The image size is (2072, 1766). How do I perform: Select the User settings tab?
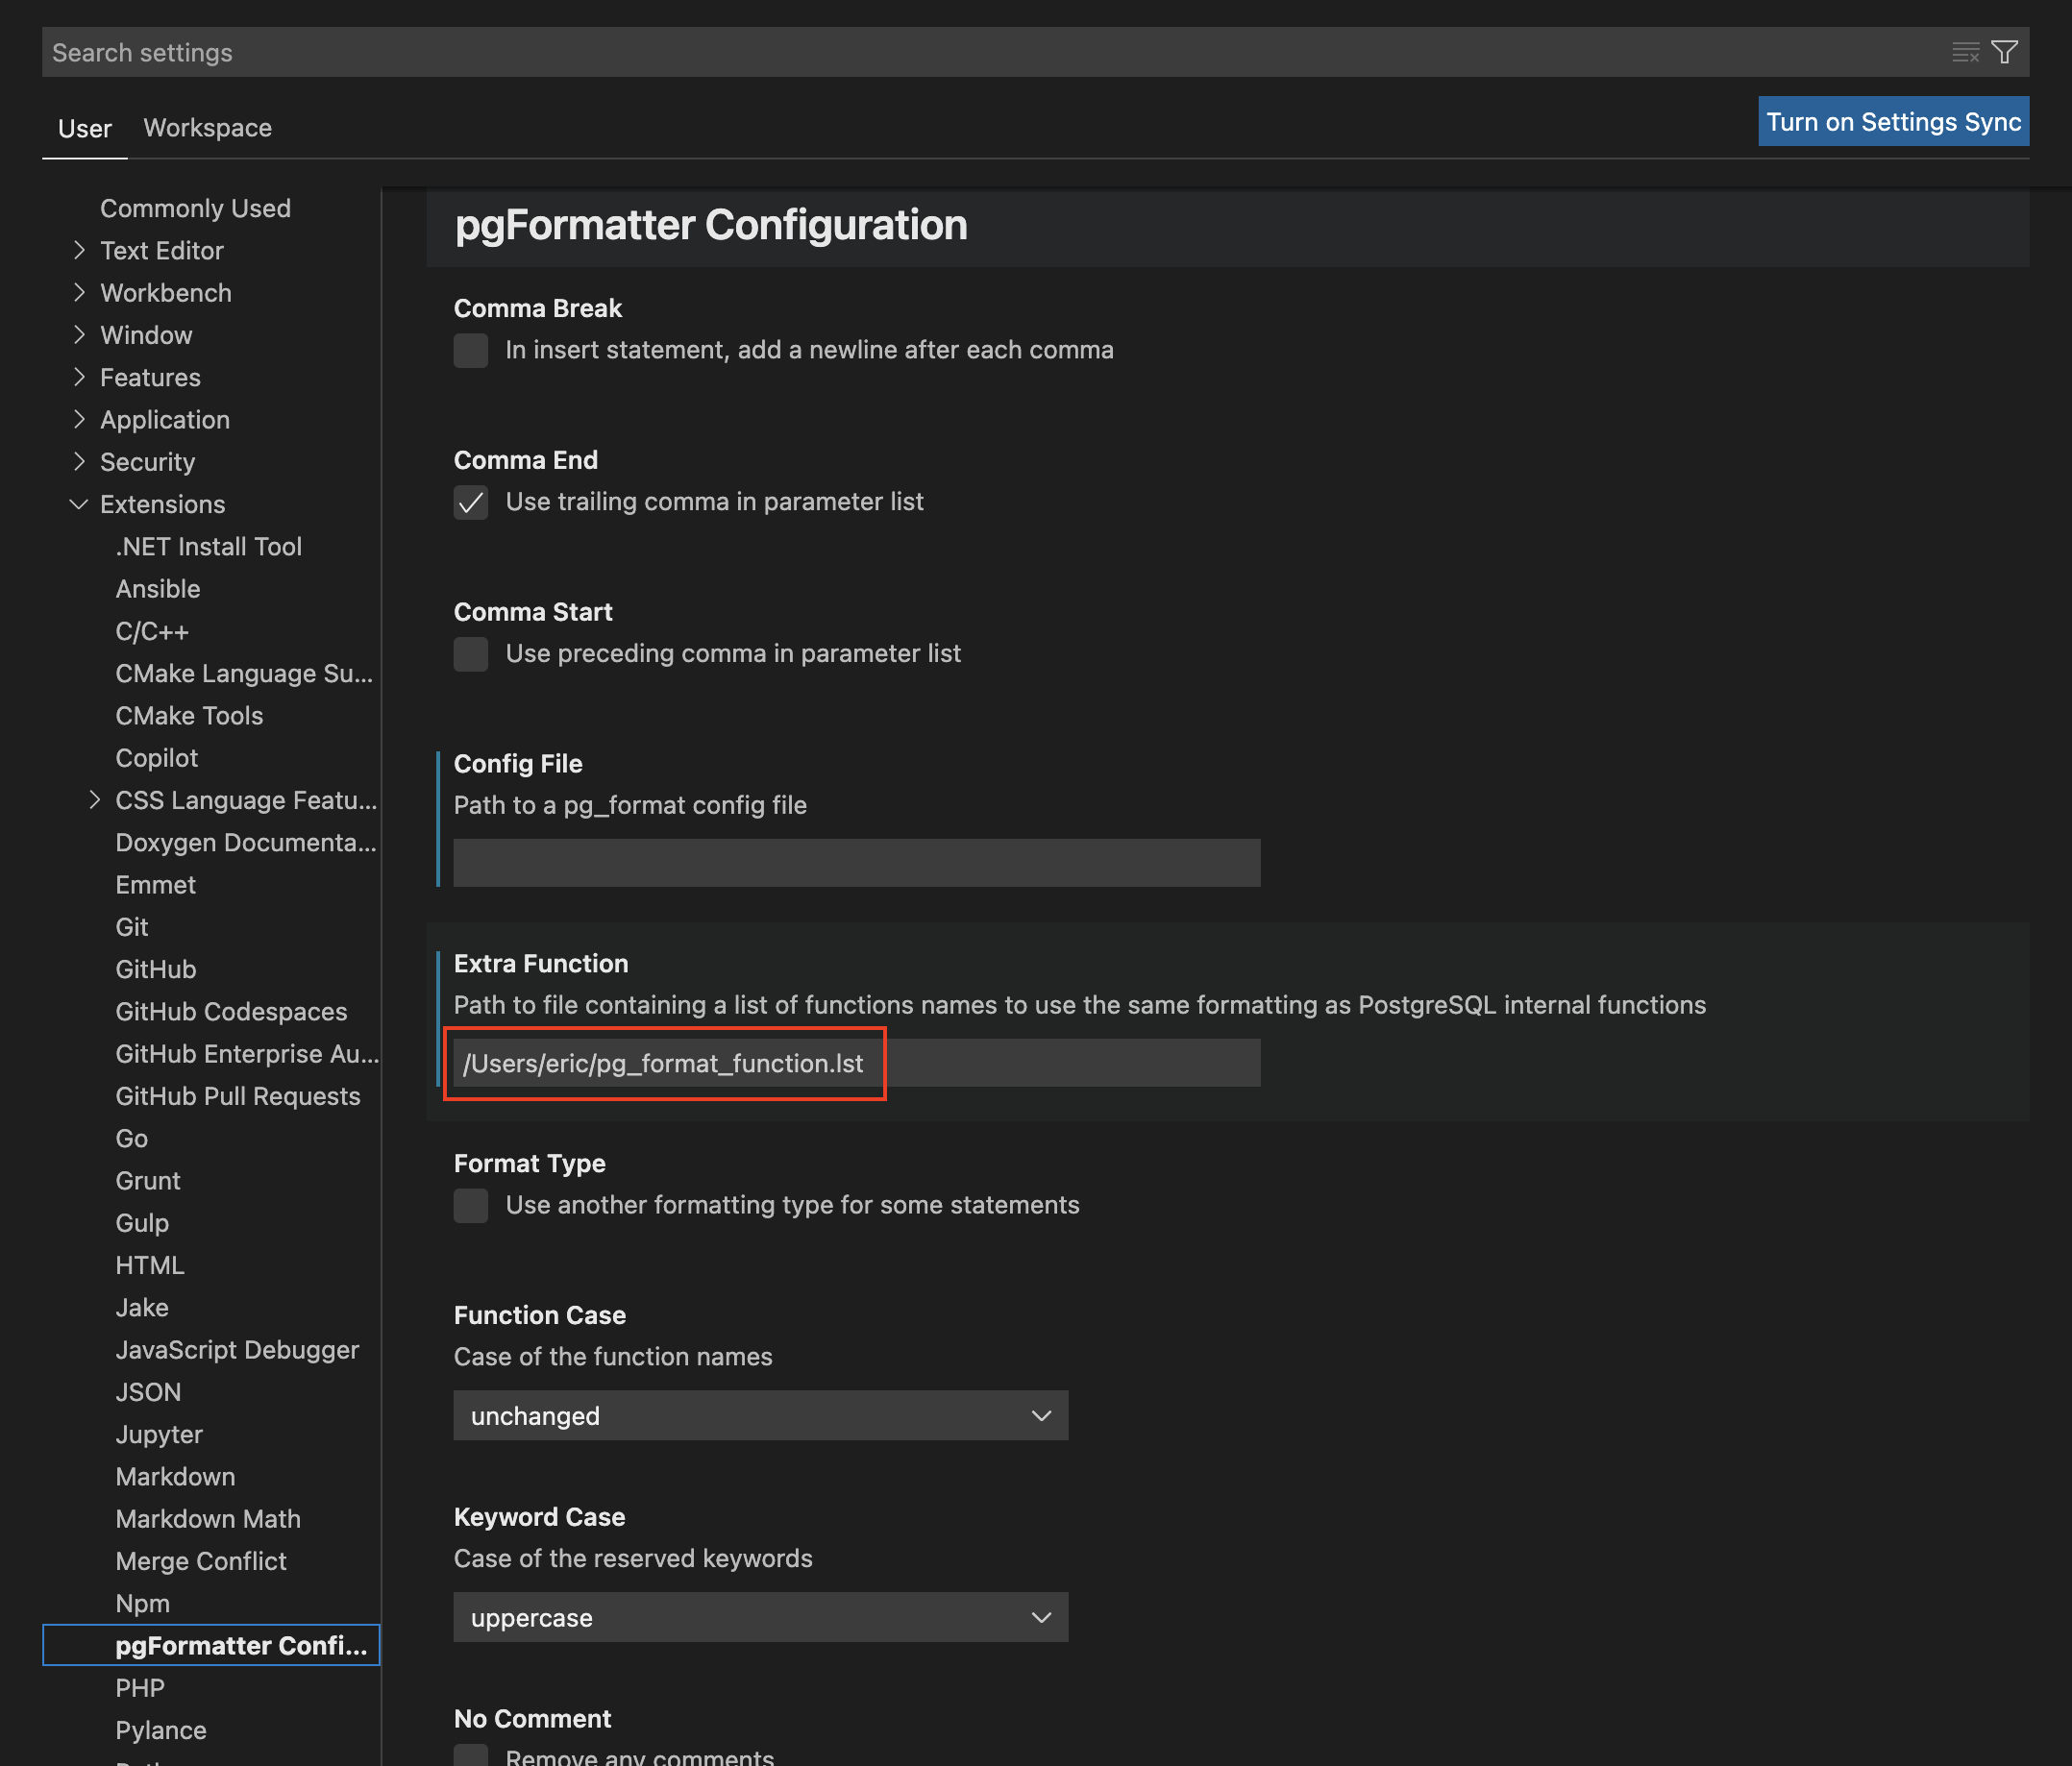pos(84,129)
